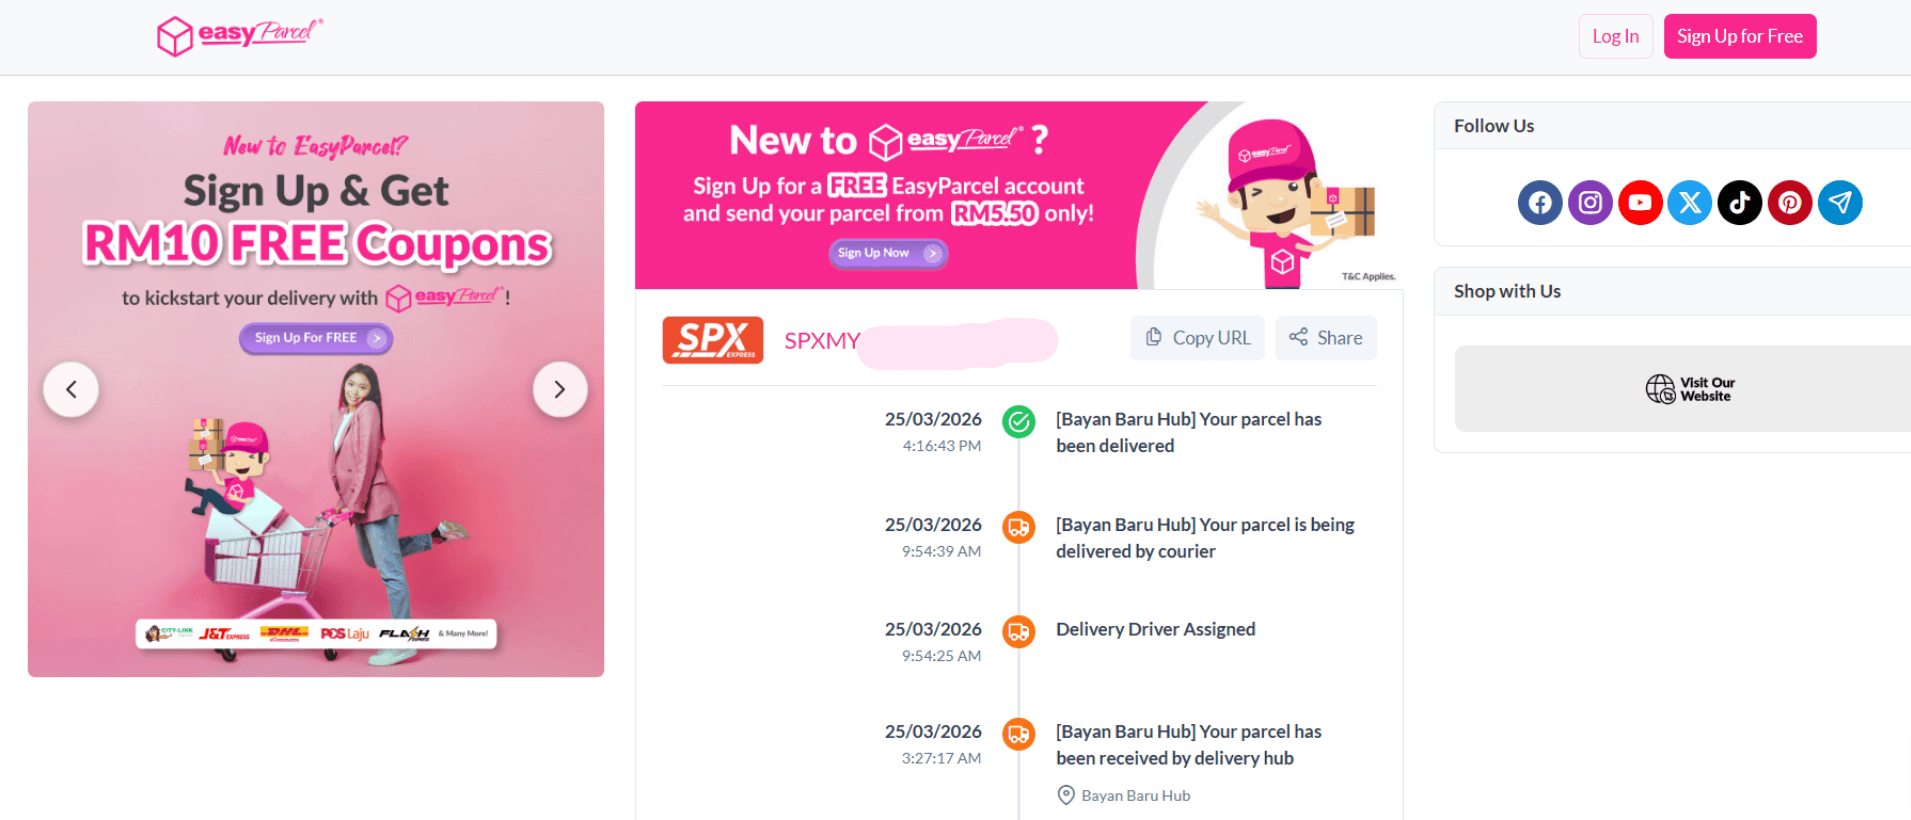The height and width of the screenshot is (820, 1911).
Task: Click the Shop with Us heading
Action: point(1507,291)
